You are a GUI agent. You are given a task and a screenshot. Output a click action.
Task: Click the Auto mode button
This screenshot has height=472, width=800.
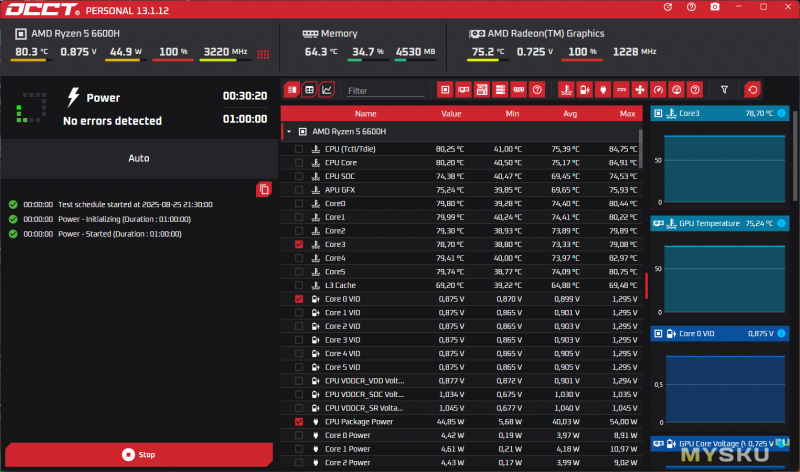point(139,158)
